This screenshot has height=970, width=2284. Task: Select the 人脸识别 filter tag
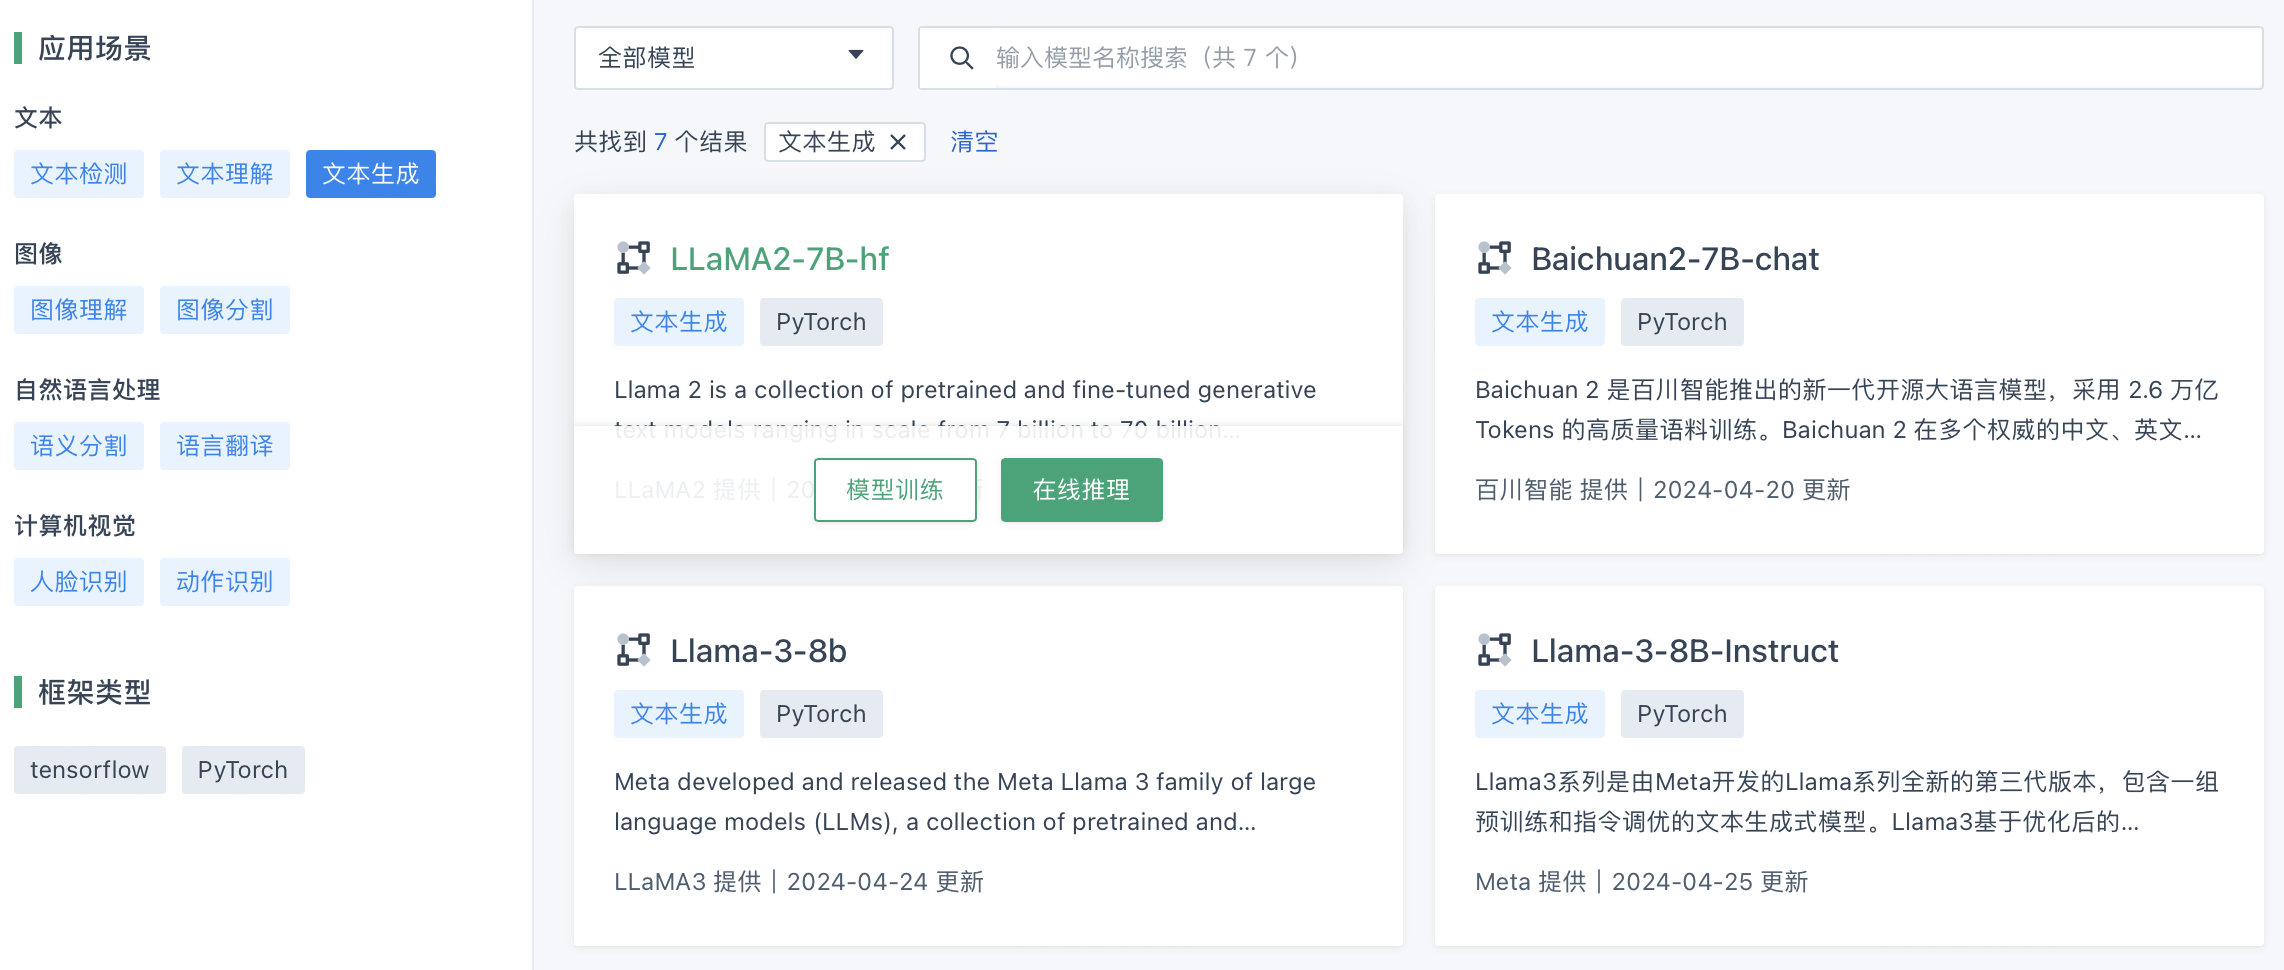pos(79,582)
